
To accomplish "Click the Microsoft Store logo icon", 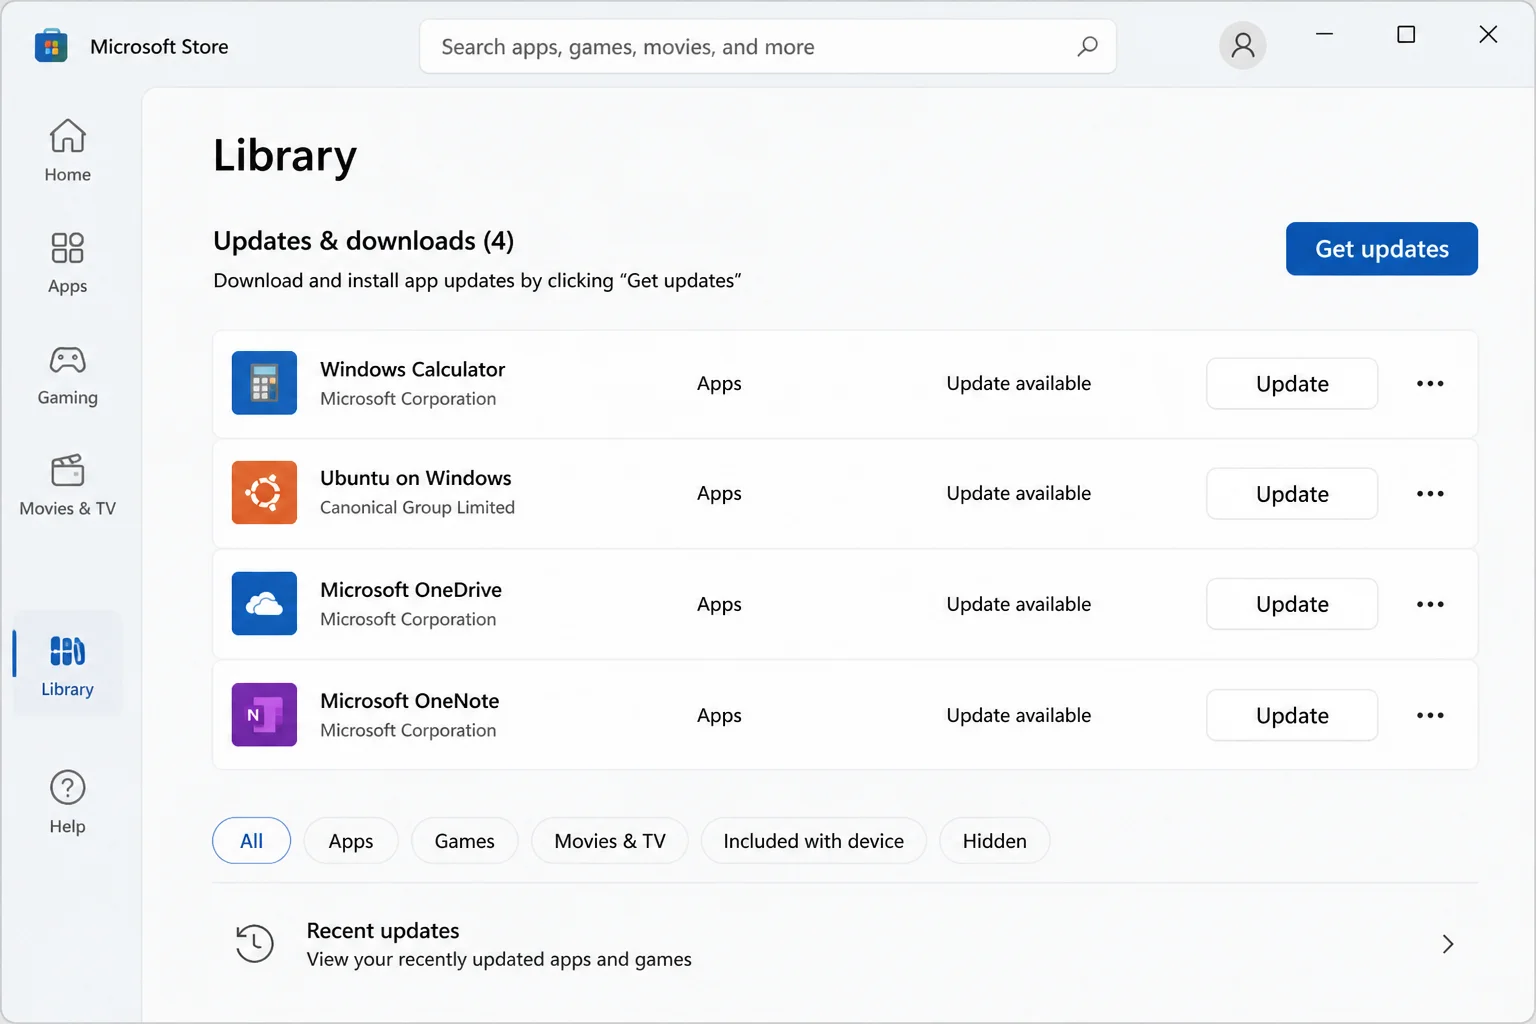I will coord(51,46).
